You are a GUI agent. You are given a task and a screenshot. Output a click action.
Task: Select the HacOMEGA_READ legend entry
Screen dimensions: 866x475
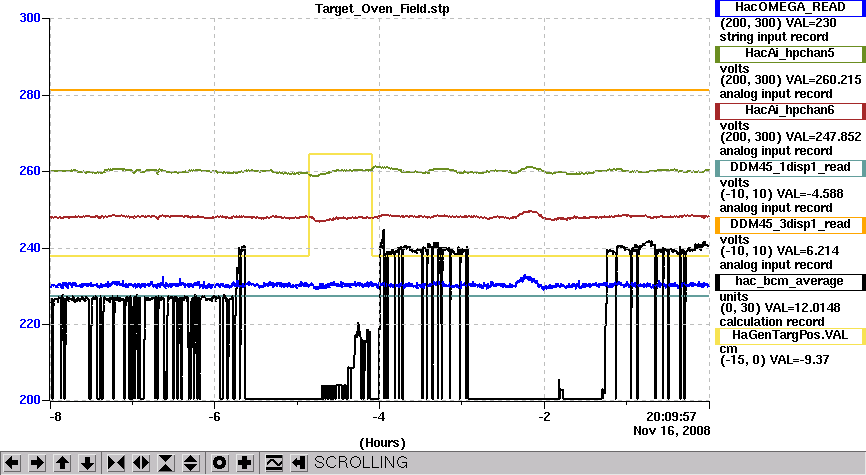790,8
